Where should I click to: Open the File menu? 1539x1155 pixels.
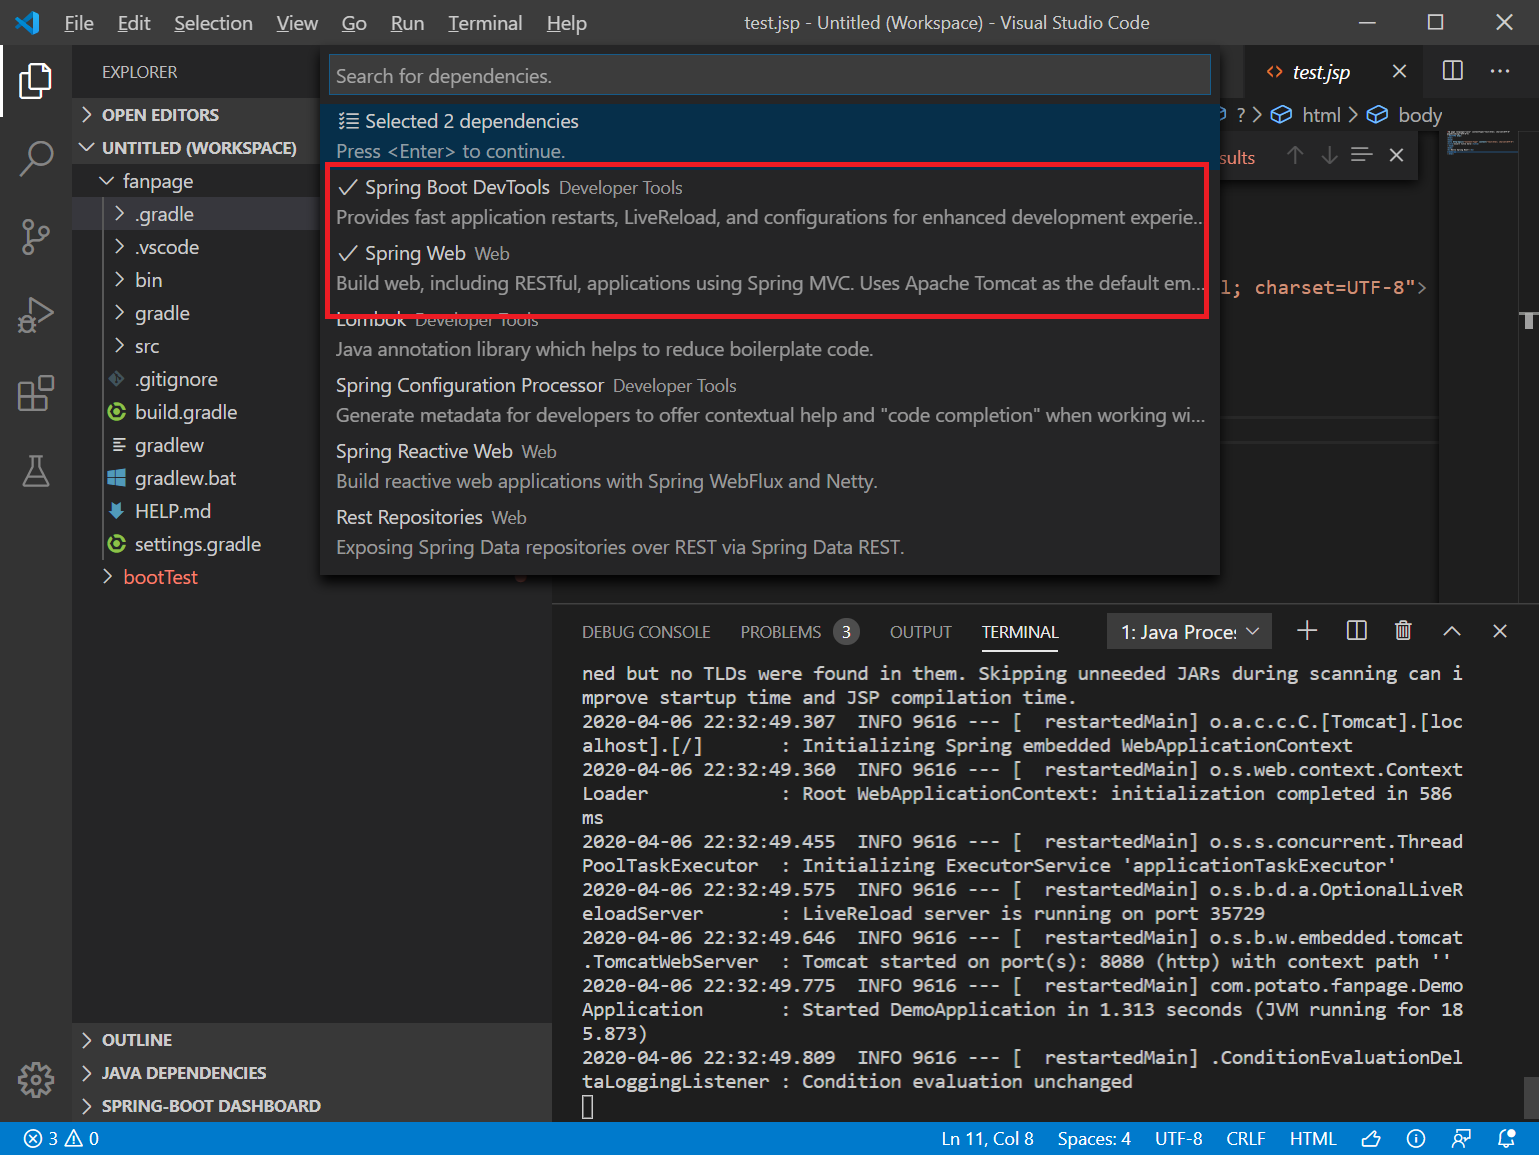(x=79, y=23)
